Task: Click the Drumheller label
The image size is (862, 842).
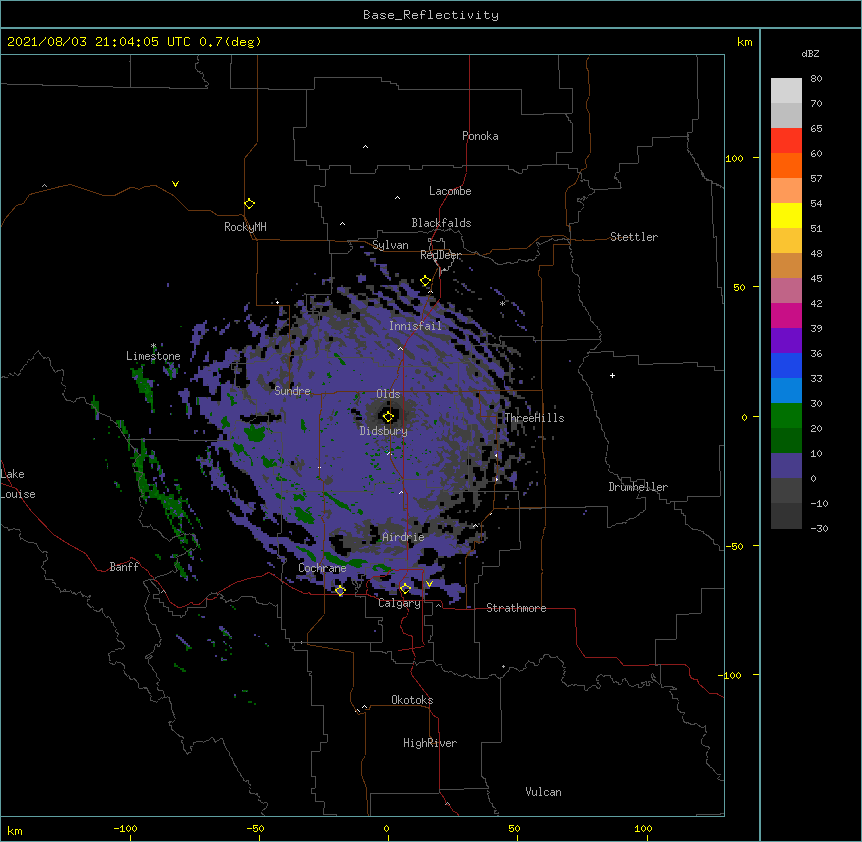Action: [x=638, y=487]
